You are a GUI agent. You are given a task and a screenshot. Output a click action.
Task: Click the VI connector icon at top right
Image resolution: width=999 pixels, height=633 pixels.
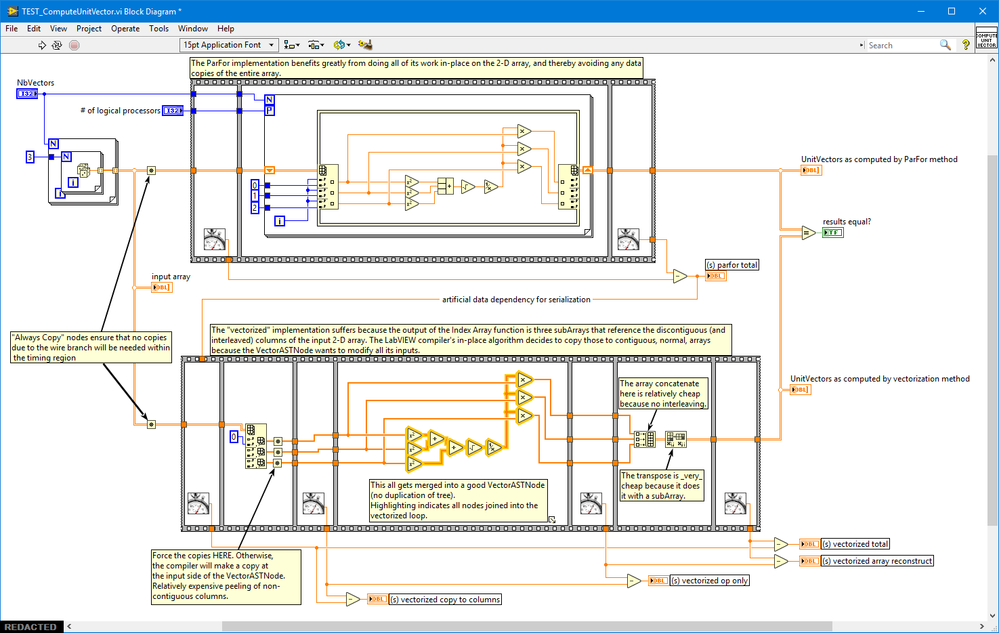click(x=986, y=38)
